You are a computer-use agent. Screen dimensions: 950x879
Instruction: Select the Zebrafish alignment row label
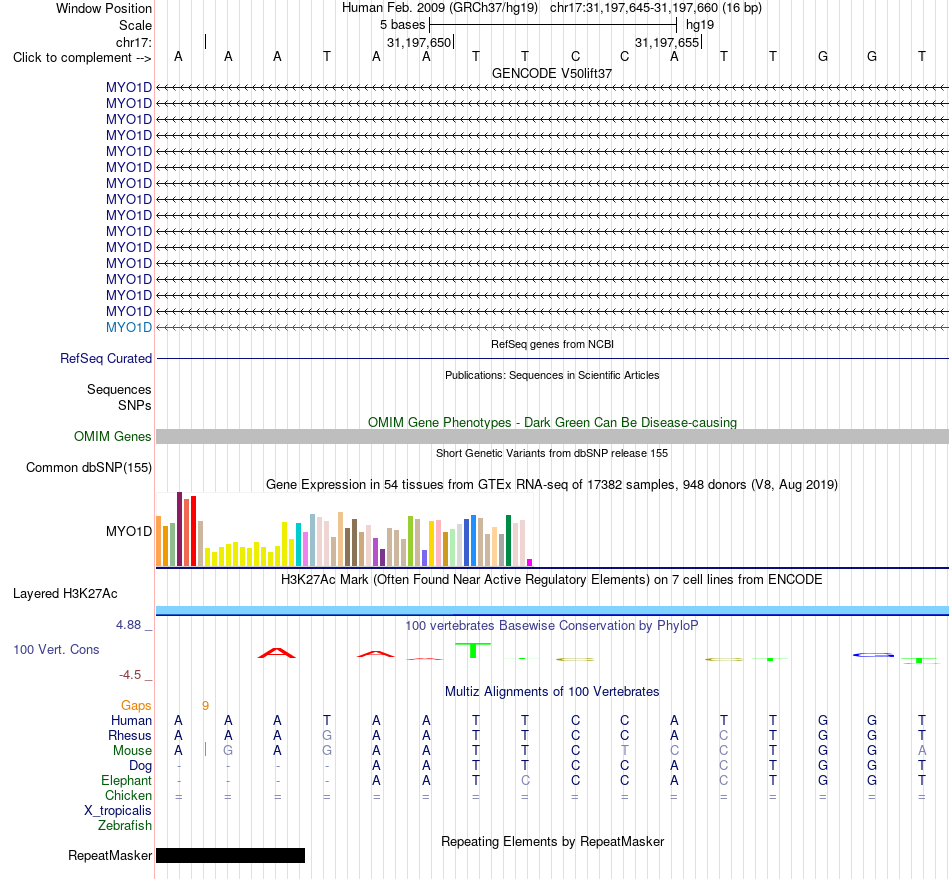125,826
